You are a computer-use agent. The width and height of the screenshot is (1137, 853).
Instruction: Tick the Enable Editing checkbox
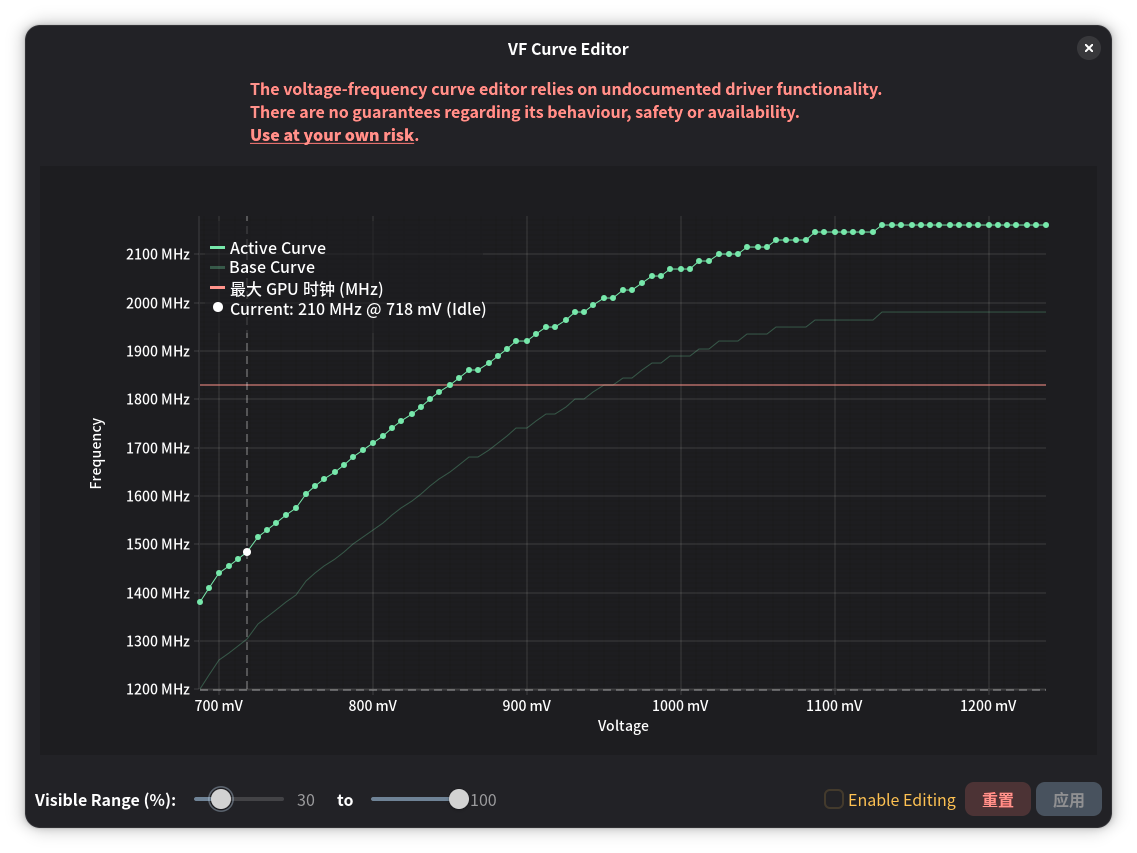point(833,799)
